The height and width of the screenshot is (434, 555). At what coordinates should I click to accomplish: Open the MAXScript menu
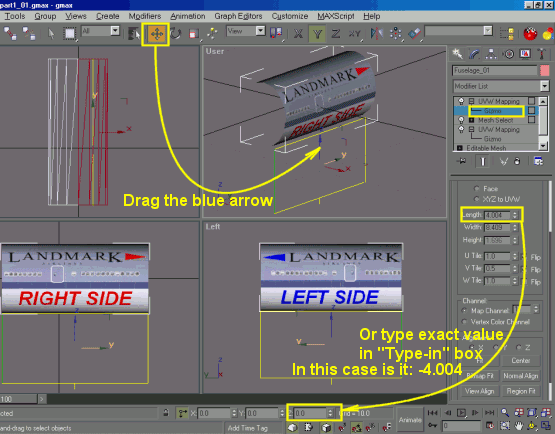pos(336,16)
